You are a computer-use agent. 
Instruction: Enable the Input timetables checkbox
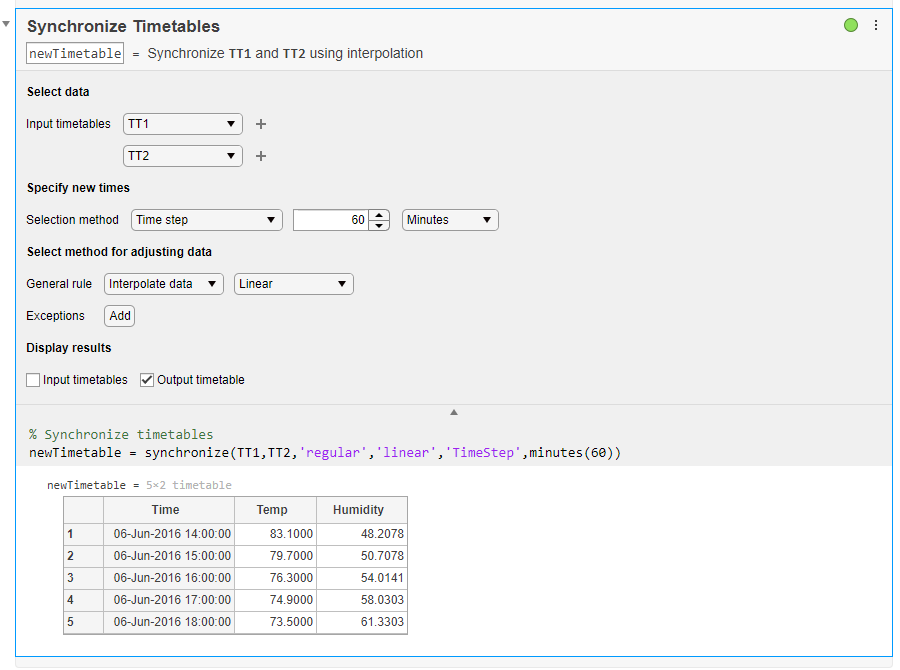[x=33, y=380]
